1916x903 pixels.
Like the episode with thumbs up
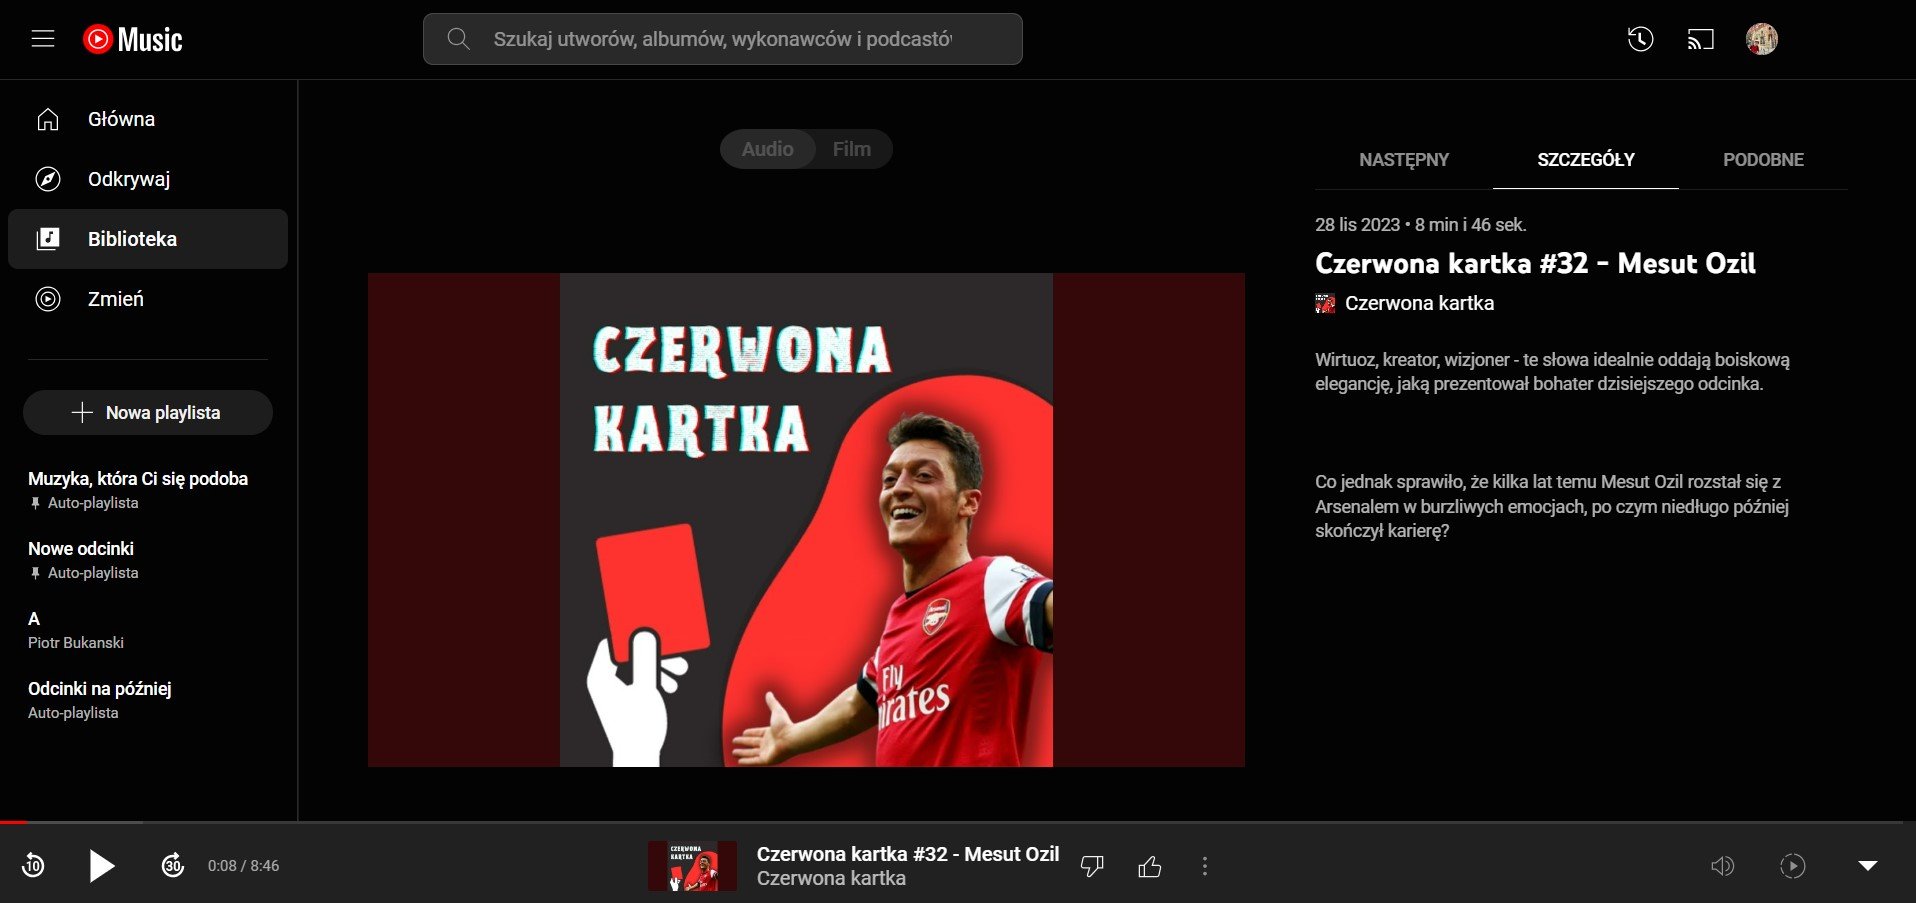[x=1150, y=866]
